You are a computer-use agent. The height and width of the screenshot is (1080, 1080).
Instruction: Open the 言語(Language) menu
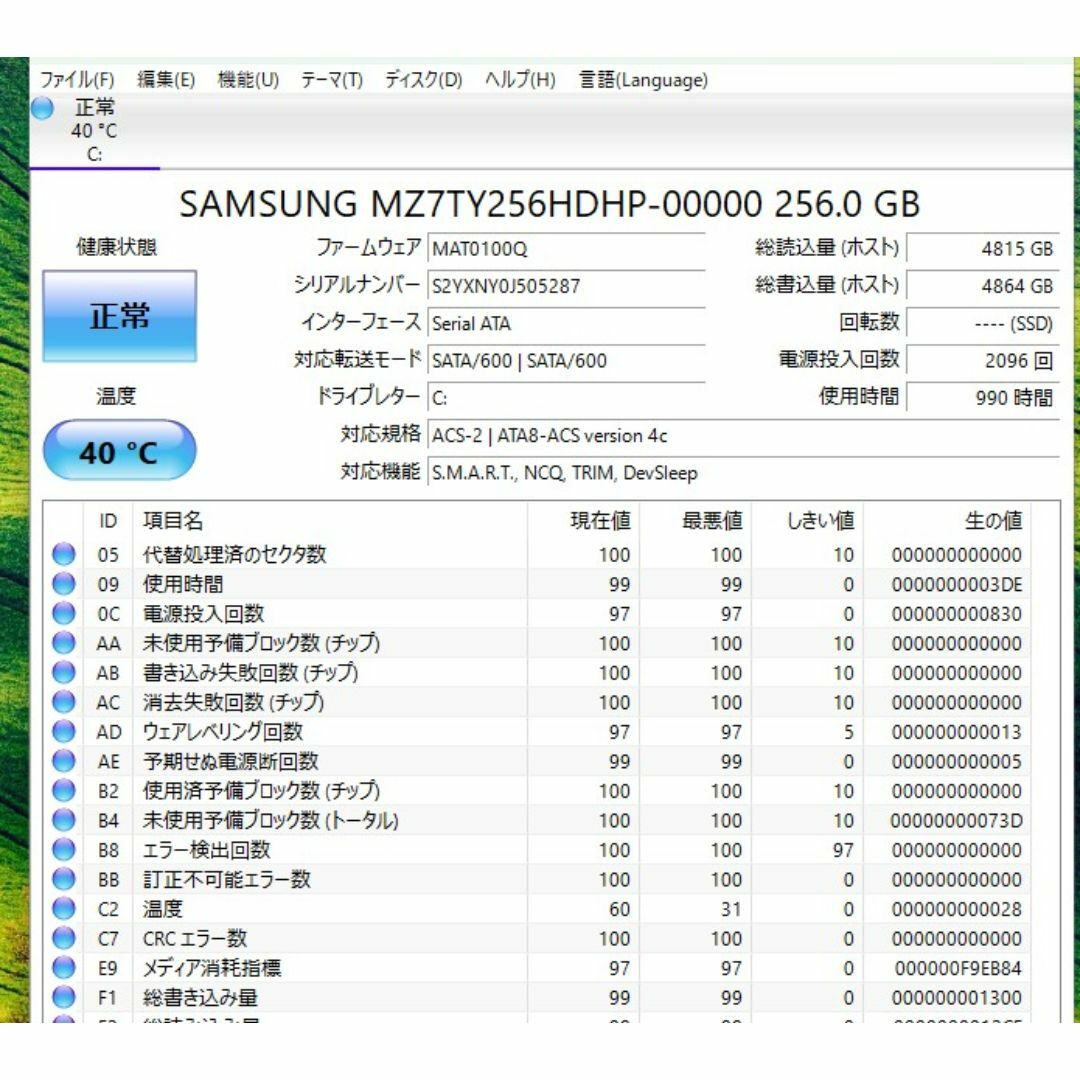(643, 80)
